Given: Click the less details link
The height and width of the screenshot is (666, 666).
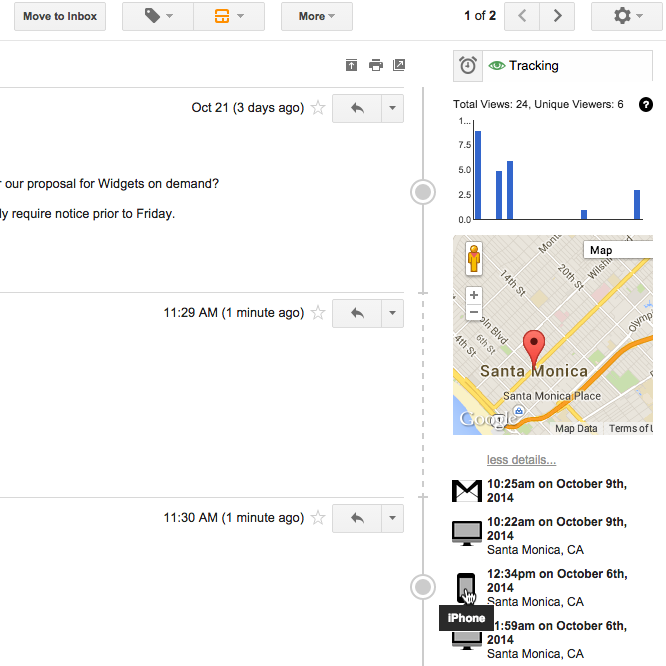Looking at the screenshot, I should (521, 460).
